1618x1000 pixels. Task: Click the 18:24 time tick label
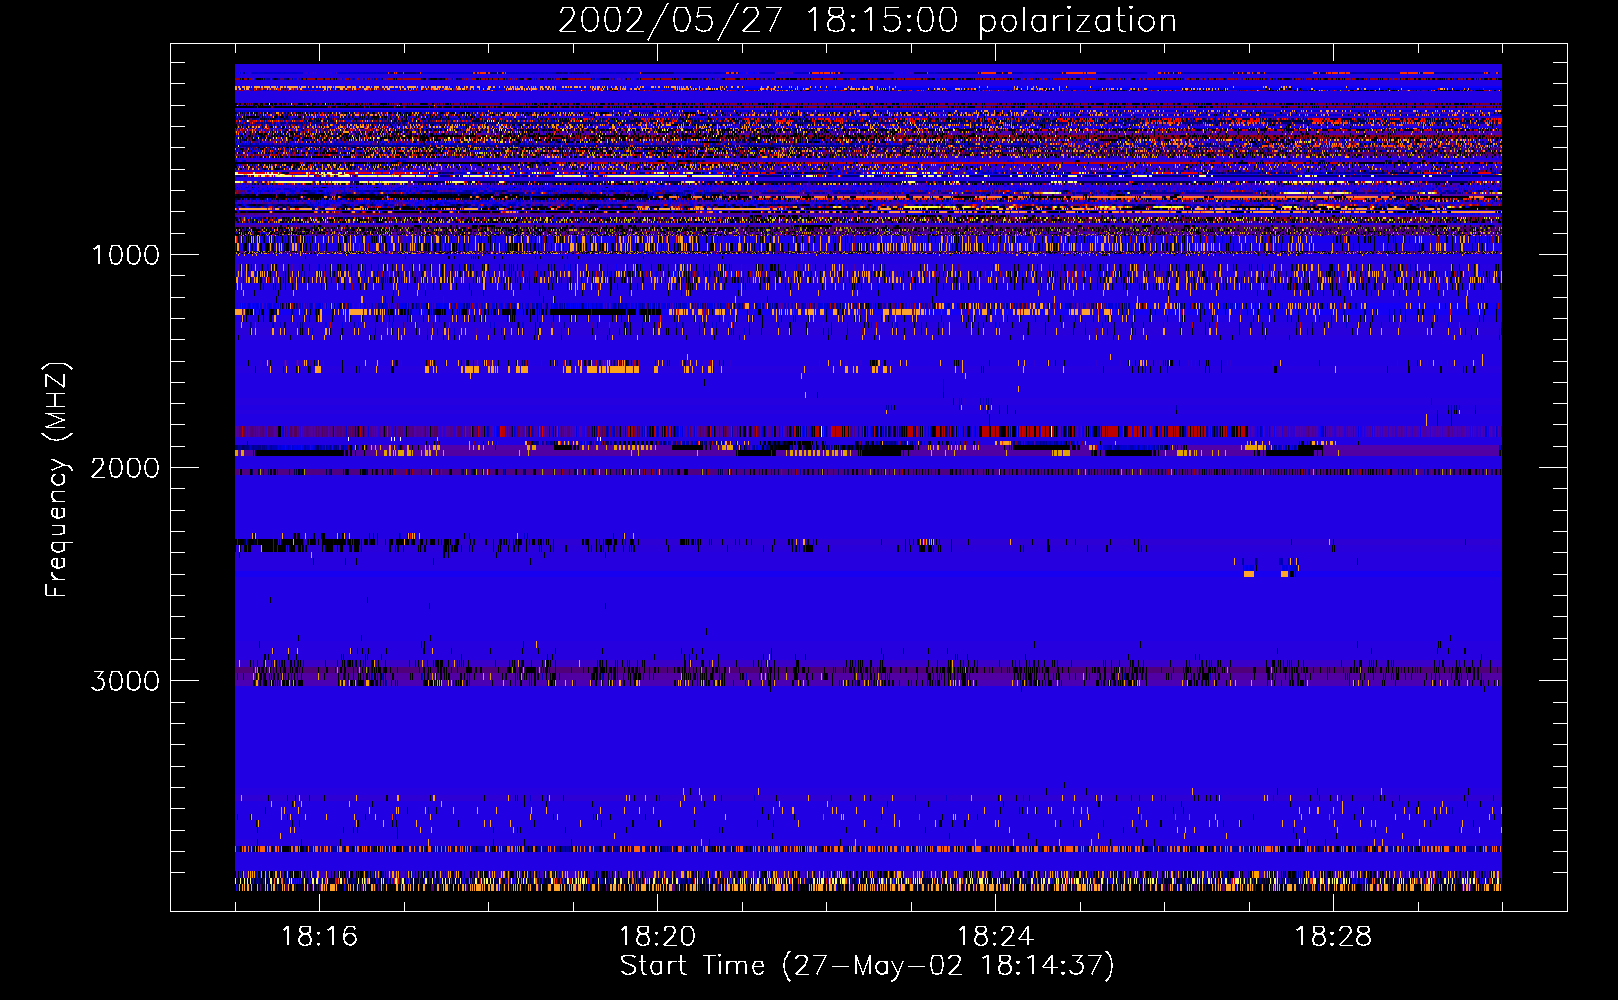(x=995, y=937)
